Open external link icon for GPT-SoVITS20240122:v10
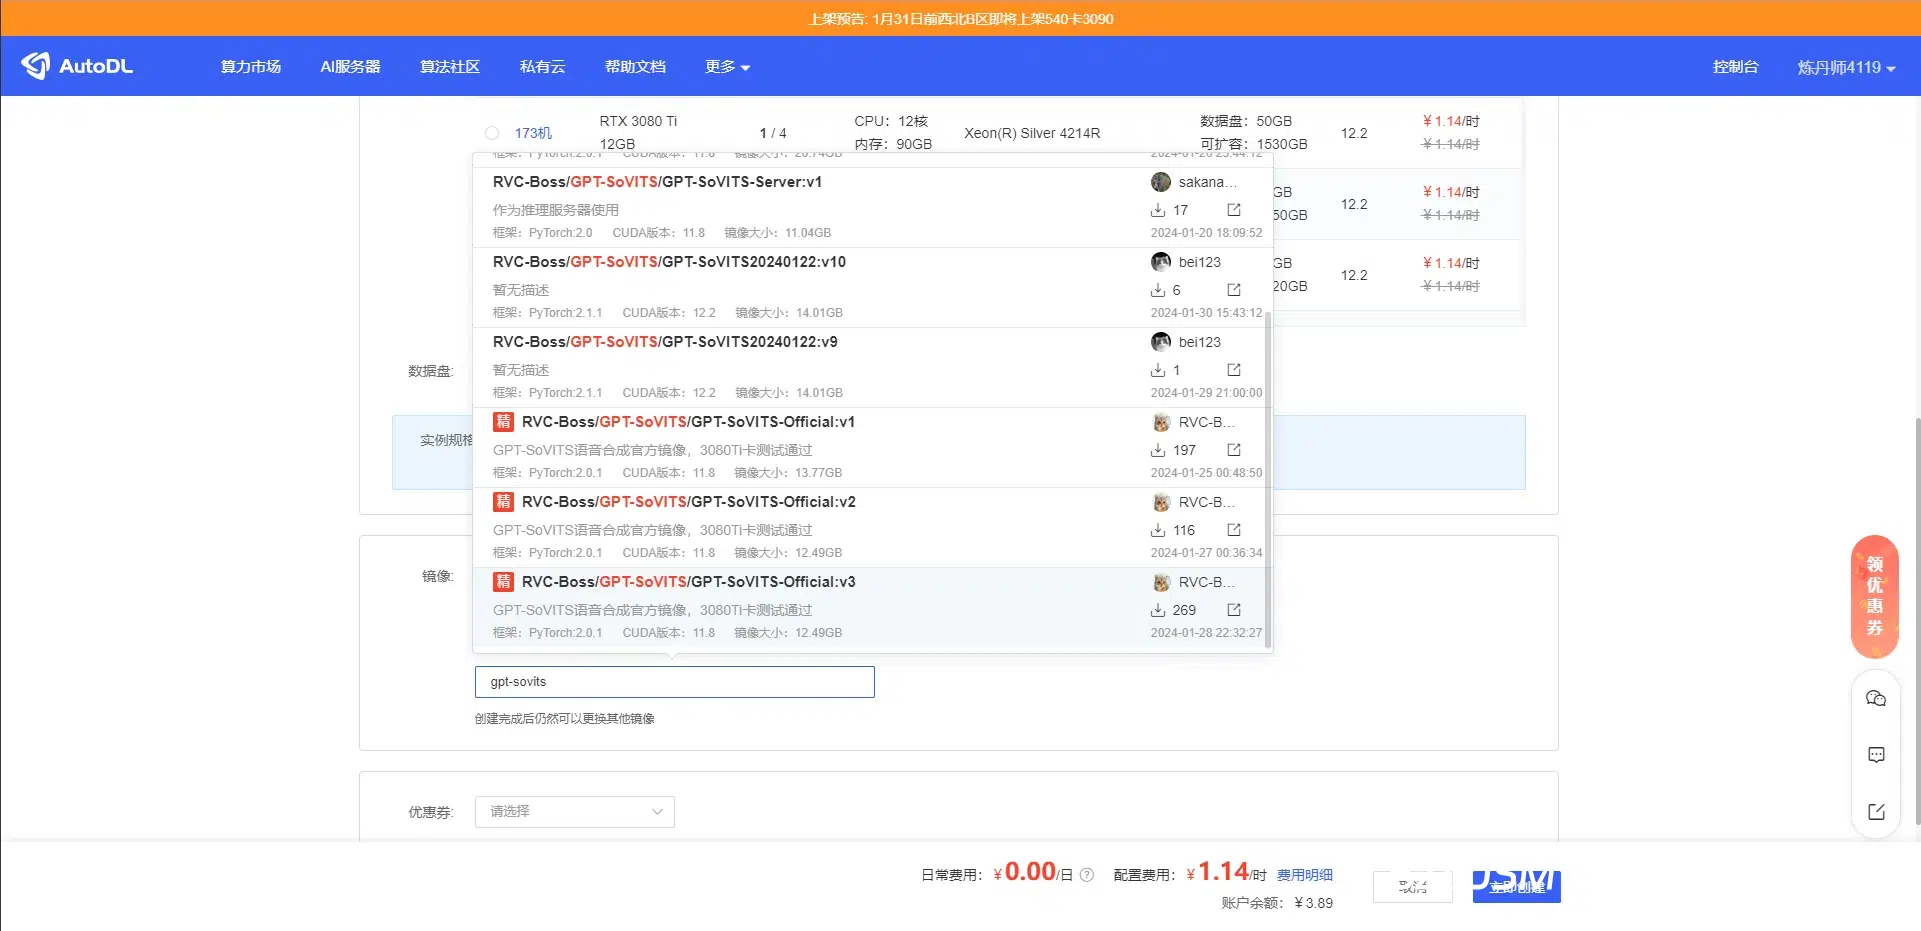This screenshot has height=931, width=1921. pos(1234,290)
